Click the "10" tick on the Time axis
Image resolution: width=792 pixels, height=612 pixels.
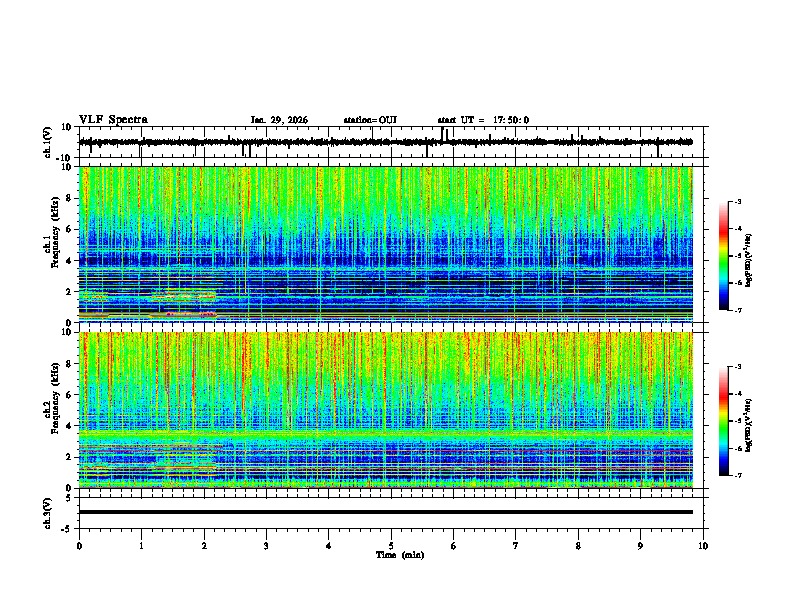click(703, 545)
